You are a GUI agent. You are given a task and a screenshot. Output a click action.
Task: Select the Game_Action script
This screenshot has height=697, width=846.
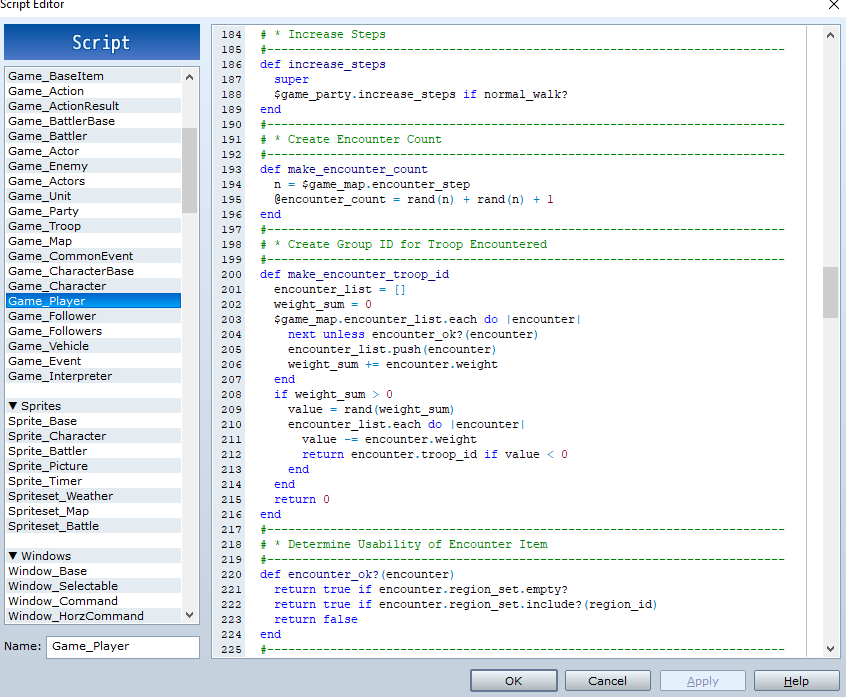94,91
